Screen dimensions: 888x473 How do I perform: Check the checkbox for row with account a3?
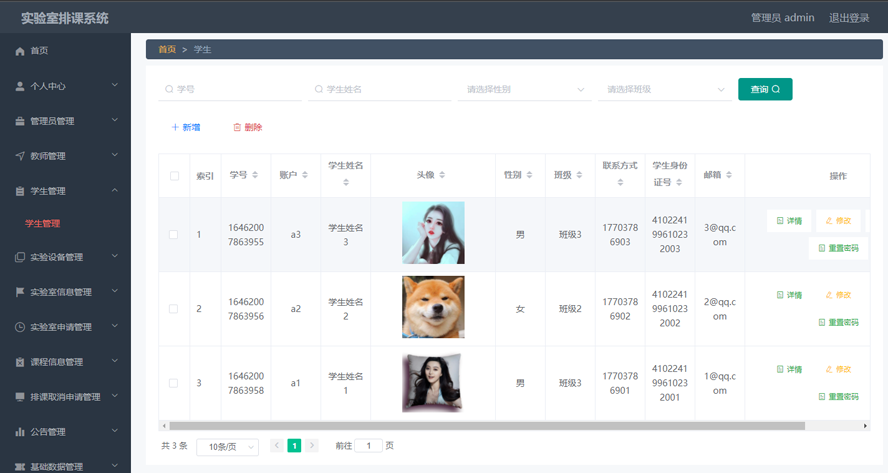pos(174,235)
